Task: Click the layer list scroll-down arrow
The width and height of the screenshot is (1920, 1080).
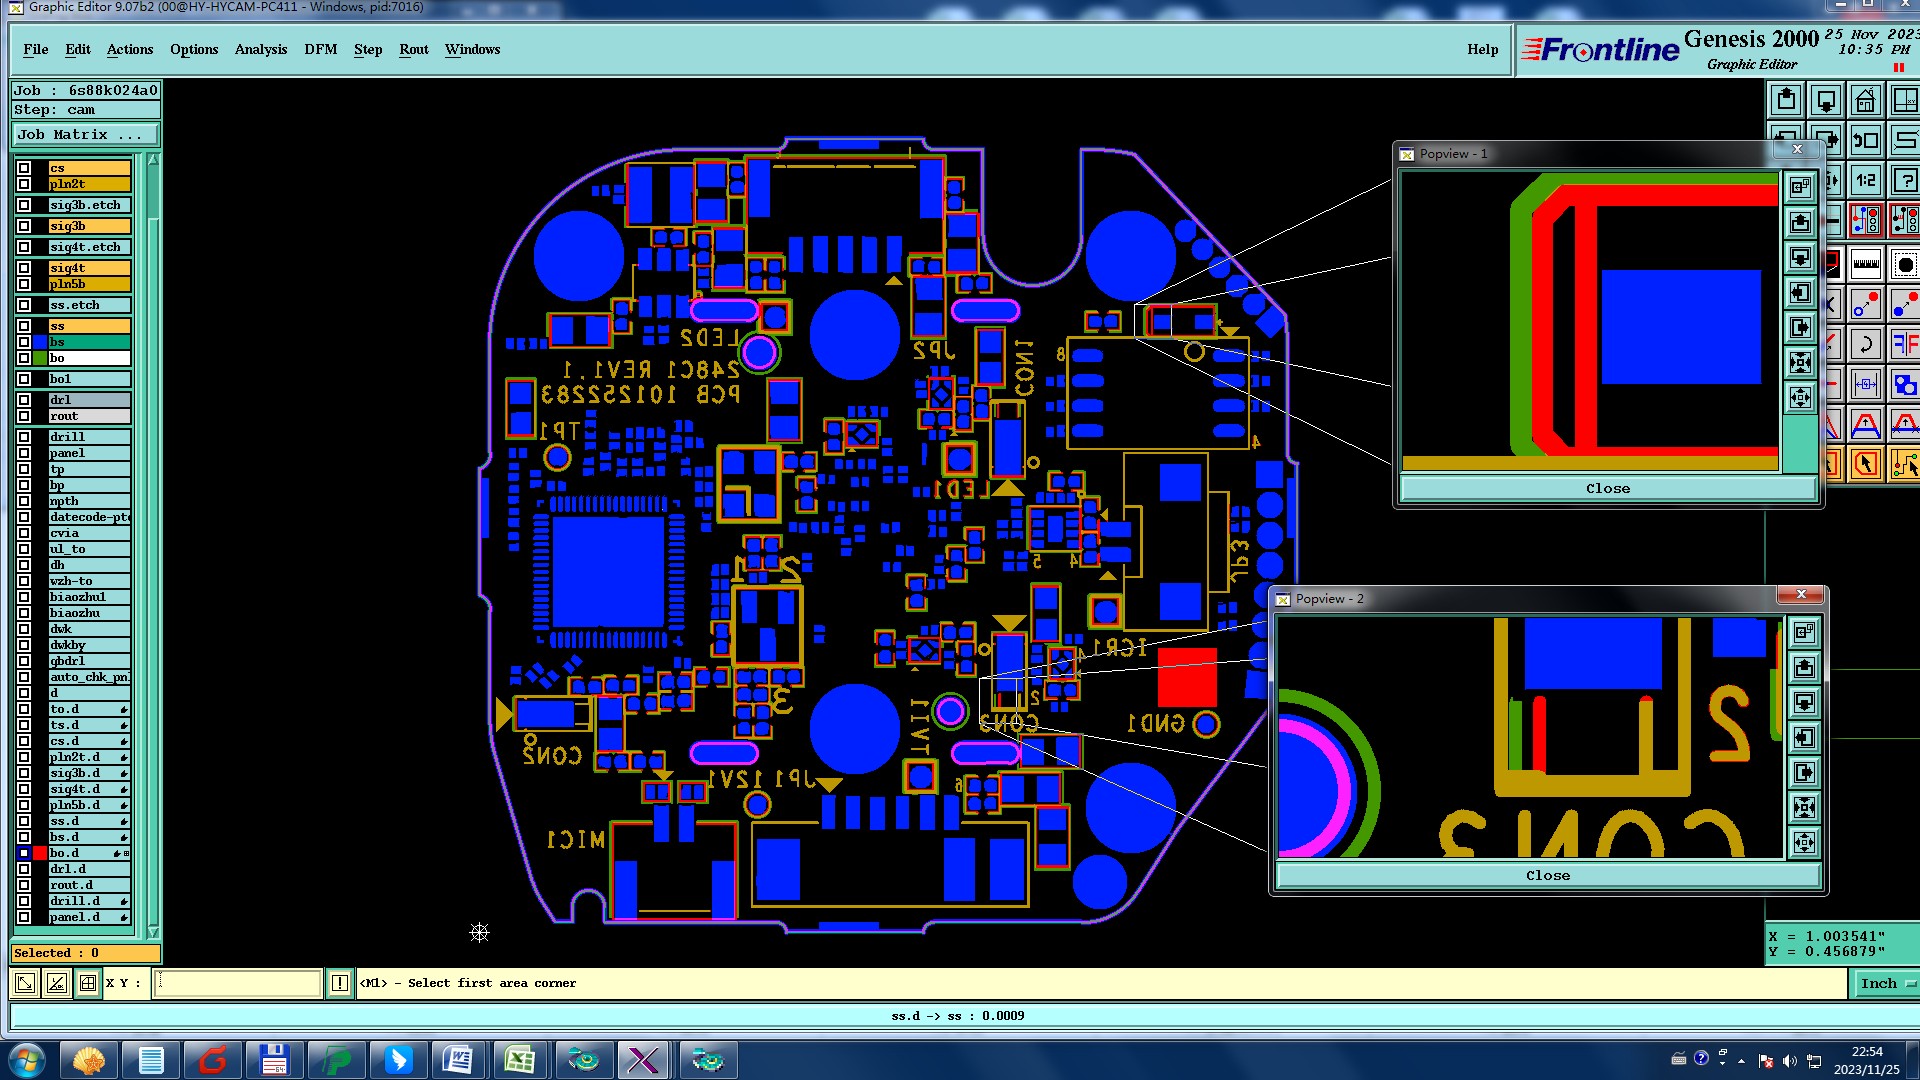Action: coord(153,931)
